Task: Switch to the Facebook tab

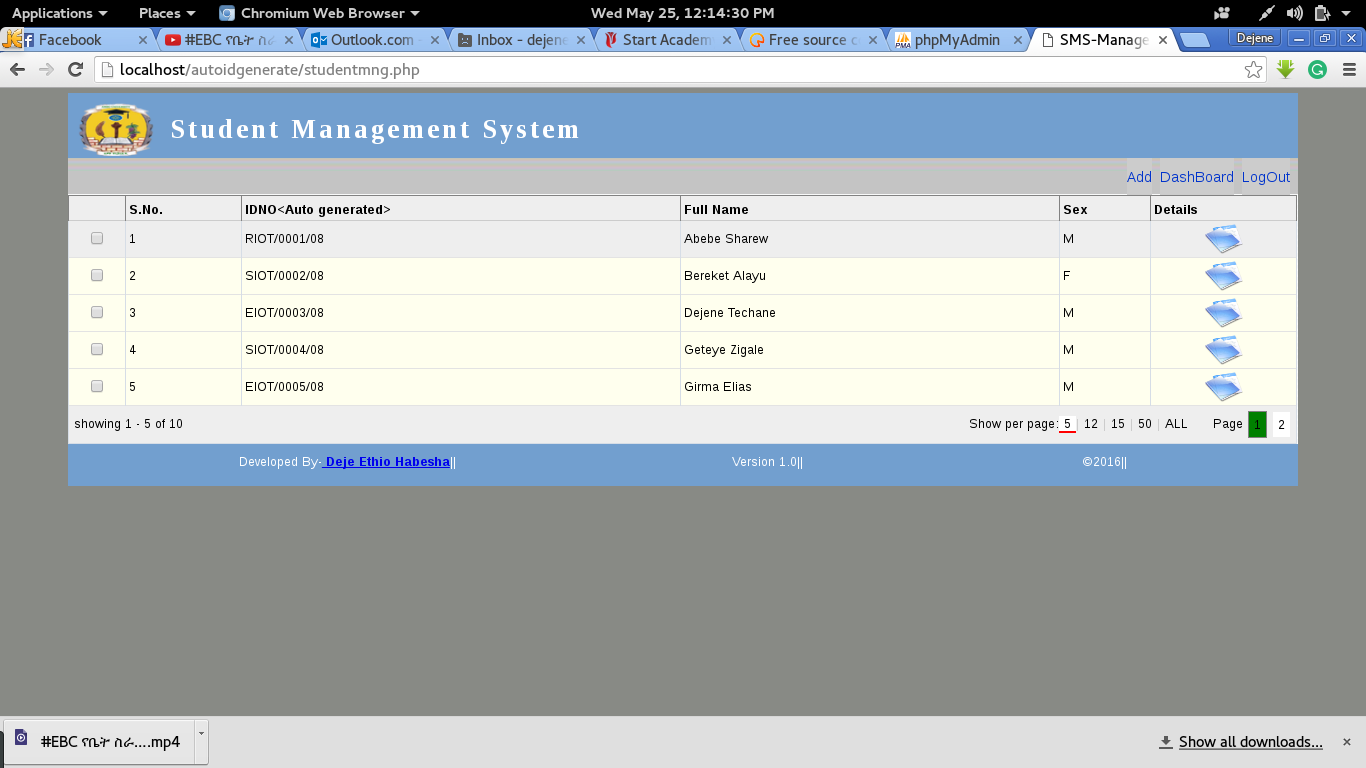Action: click(x=66, y=40)
